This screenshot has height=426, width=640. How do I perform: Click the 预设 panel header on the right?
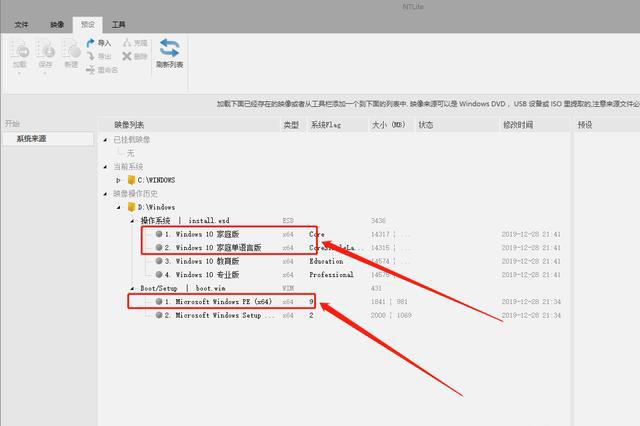584,125
